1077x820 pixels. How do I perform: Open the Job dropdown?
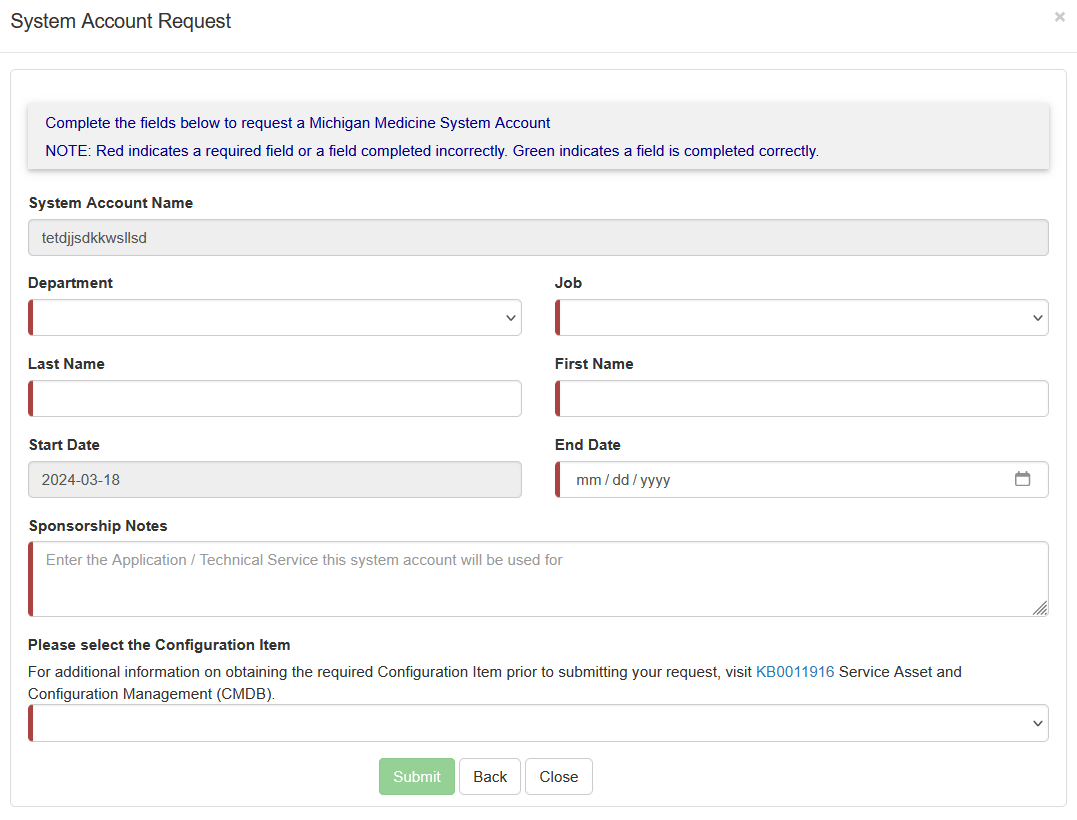tap(800, 317)
